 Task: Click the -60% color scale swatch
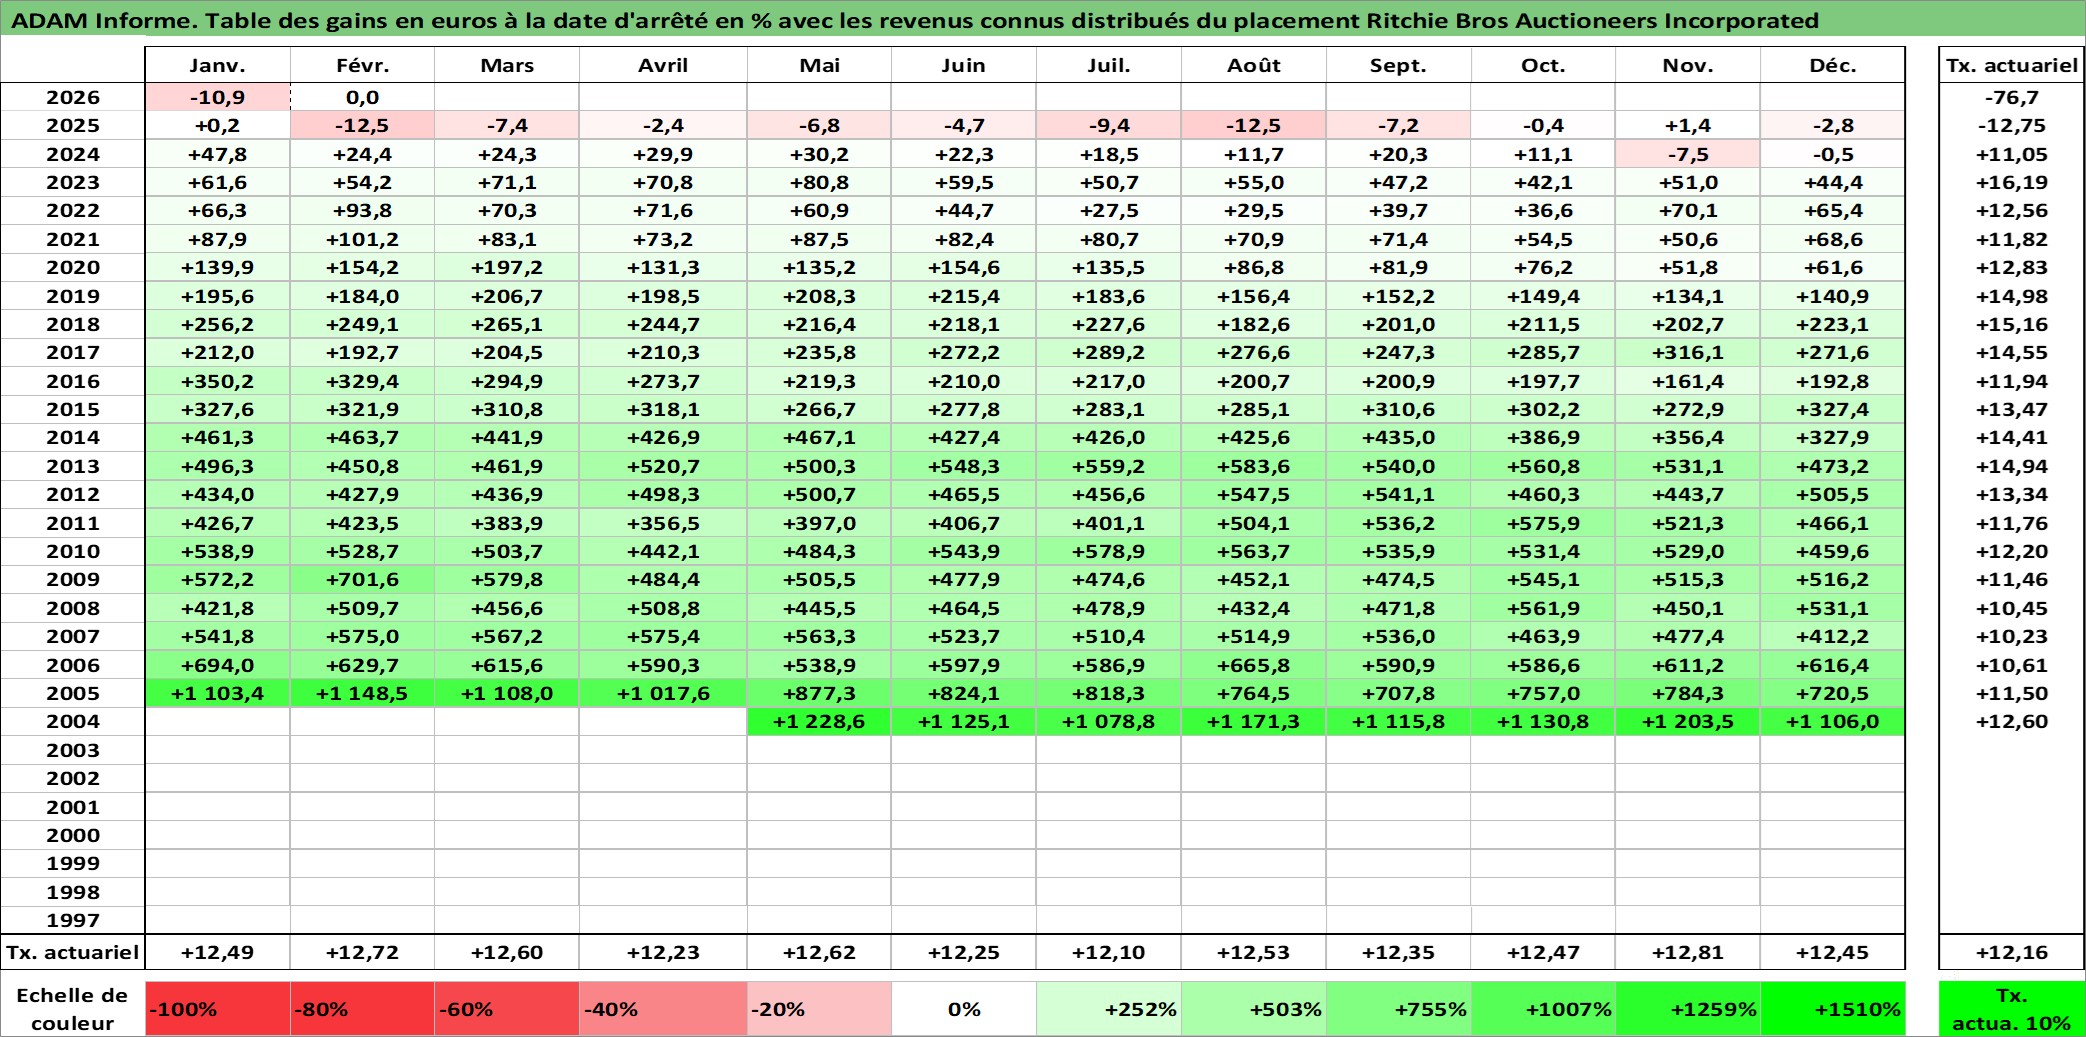tap(507, 1009)
